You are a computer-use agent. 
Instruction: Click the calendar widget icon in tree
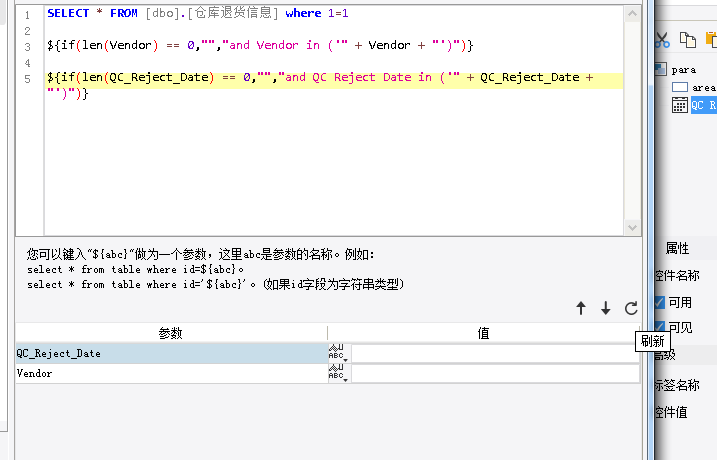[x=680, y=105]
